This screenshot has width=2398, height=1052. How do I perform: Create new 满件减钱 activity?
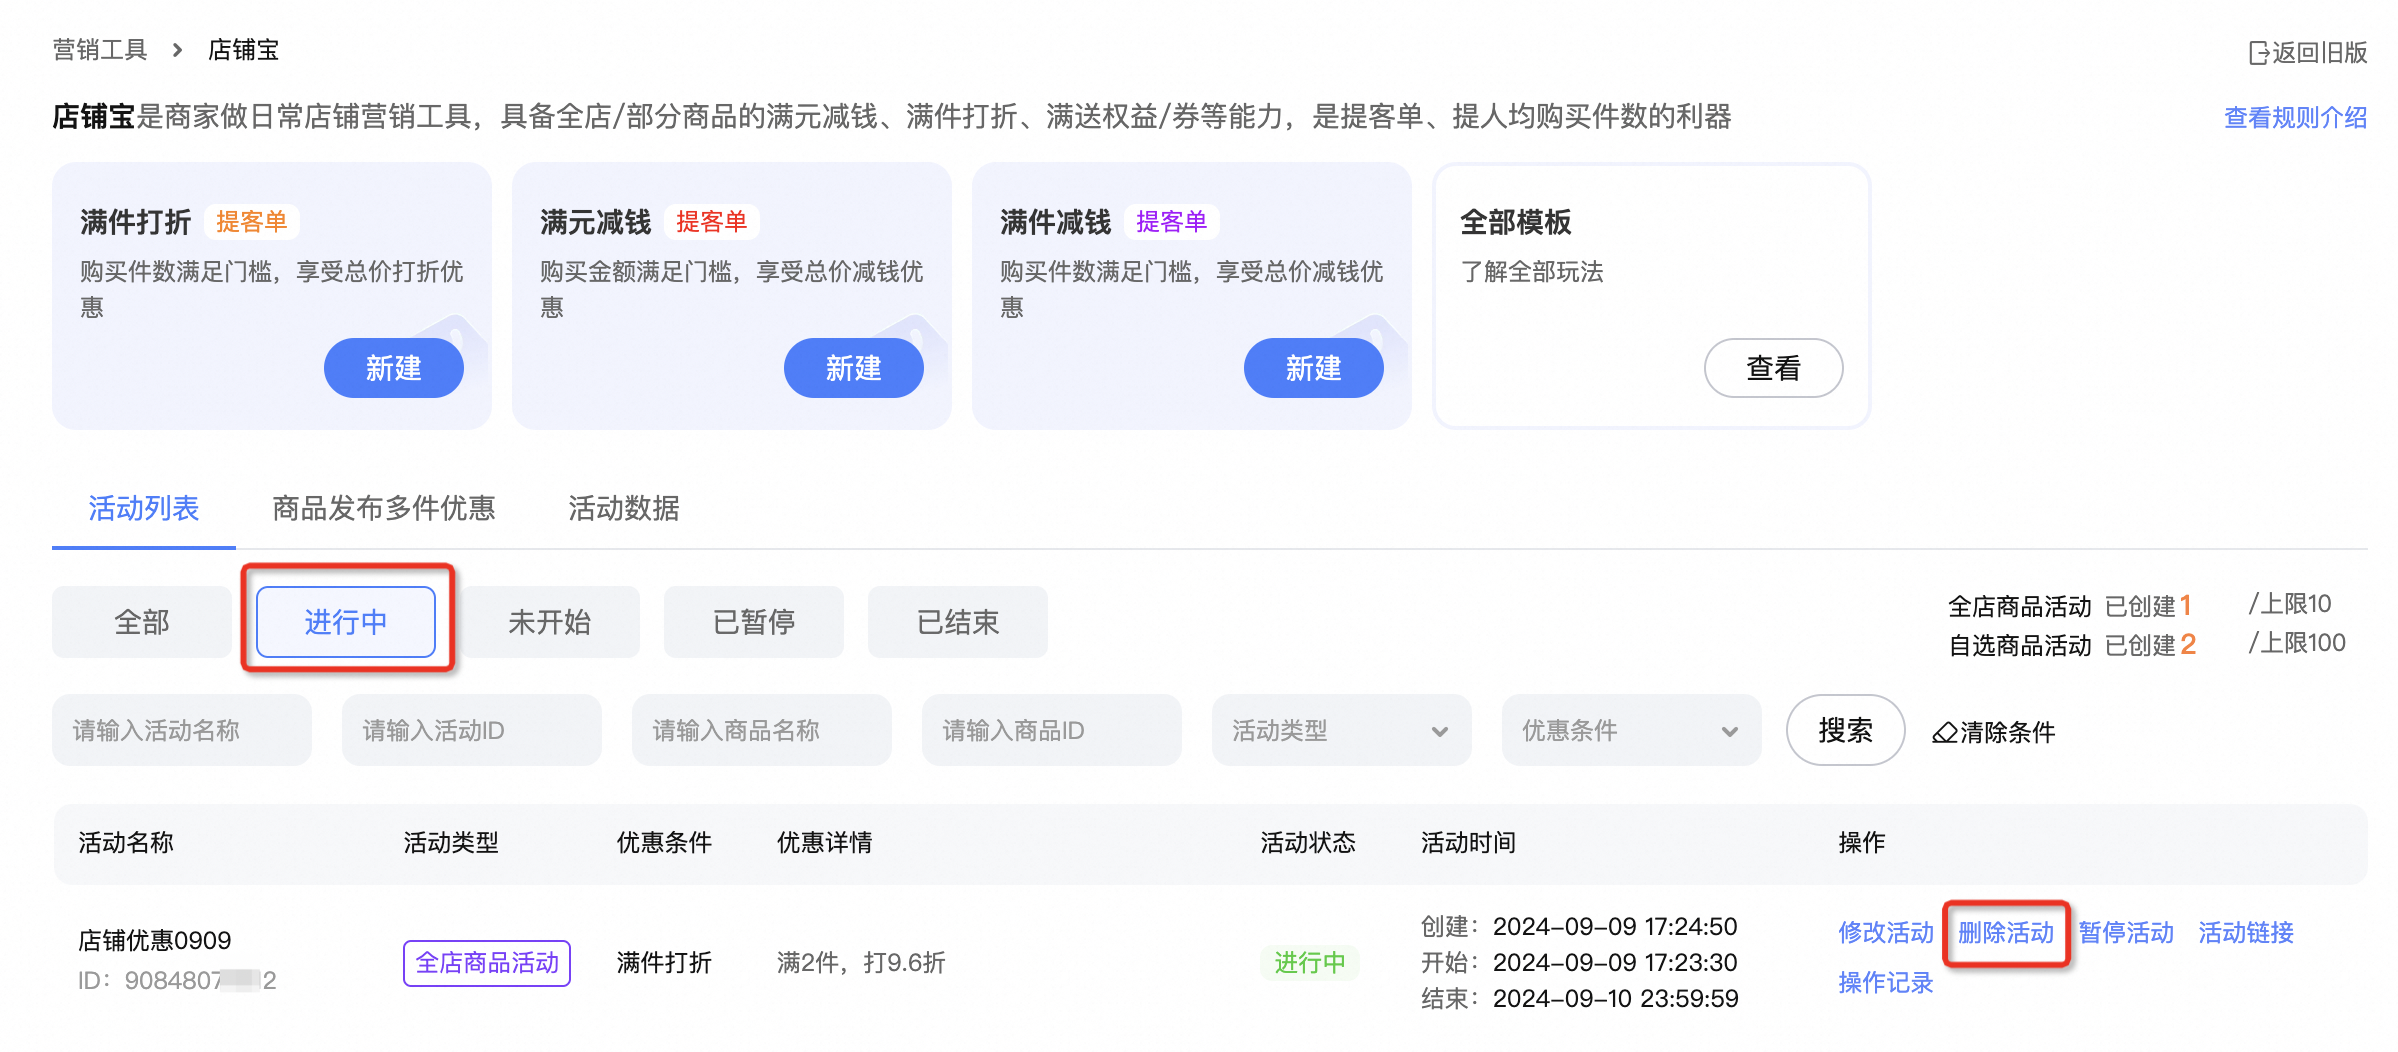(x=1314, y=368)
